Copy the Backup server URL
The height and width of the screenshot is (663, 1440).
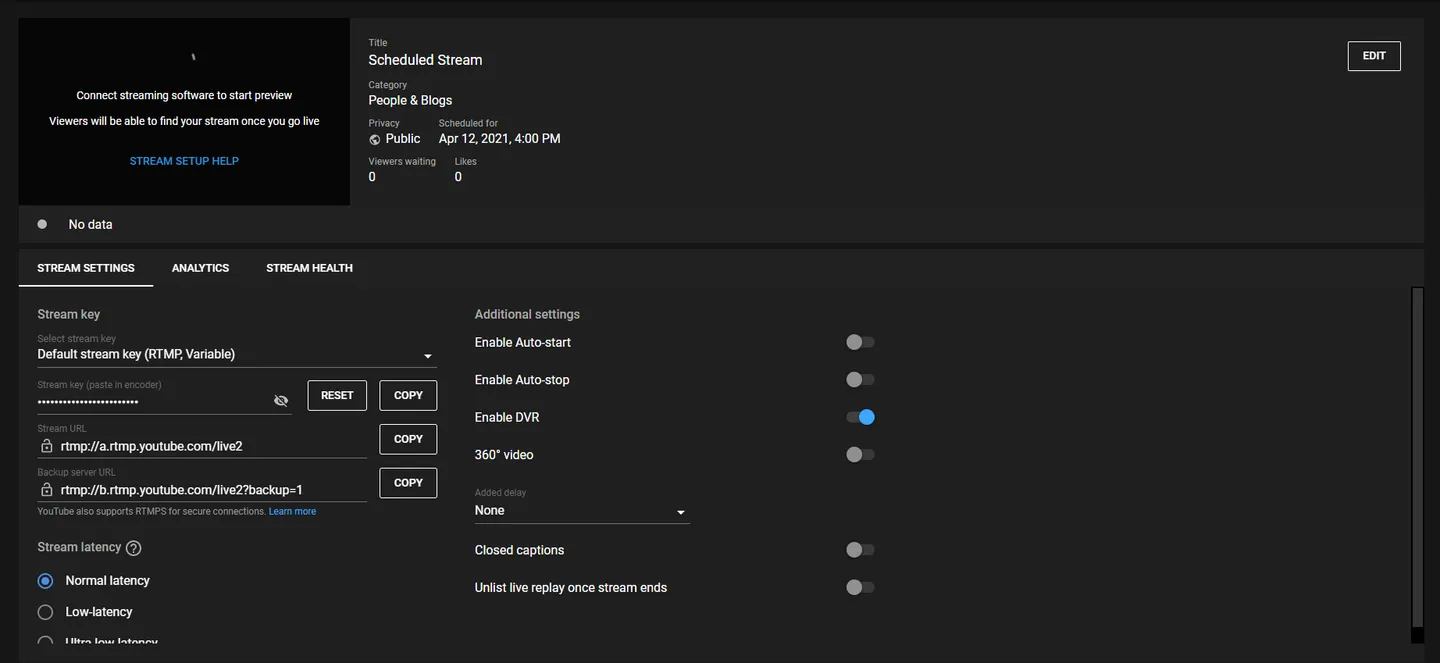(408, 483)
